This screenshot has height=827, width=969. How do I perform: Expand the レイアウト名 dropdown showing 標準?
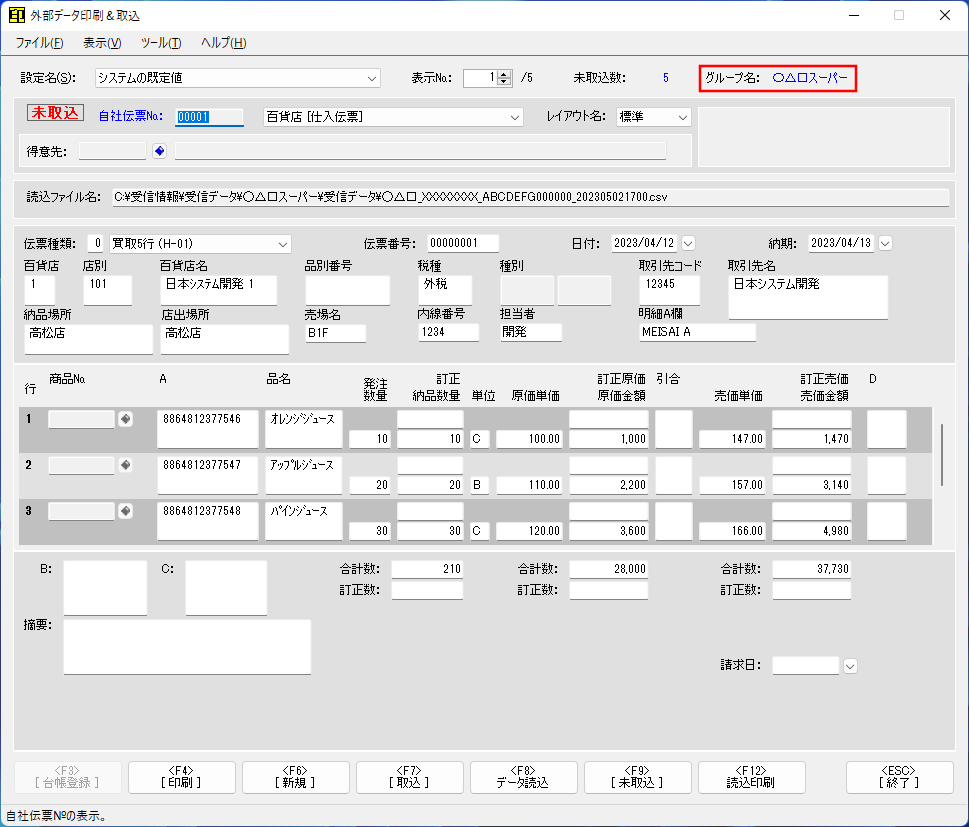[682, 117]
